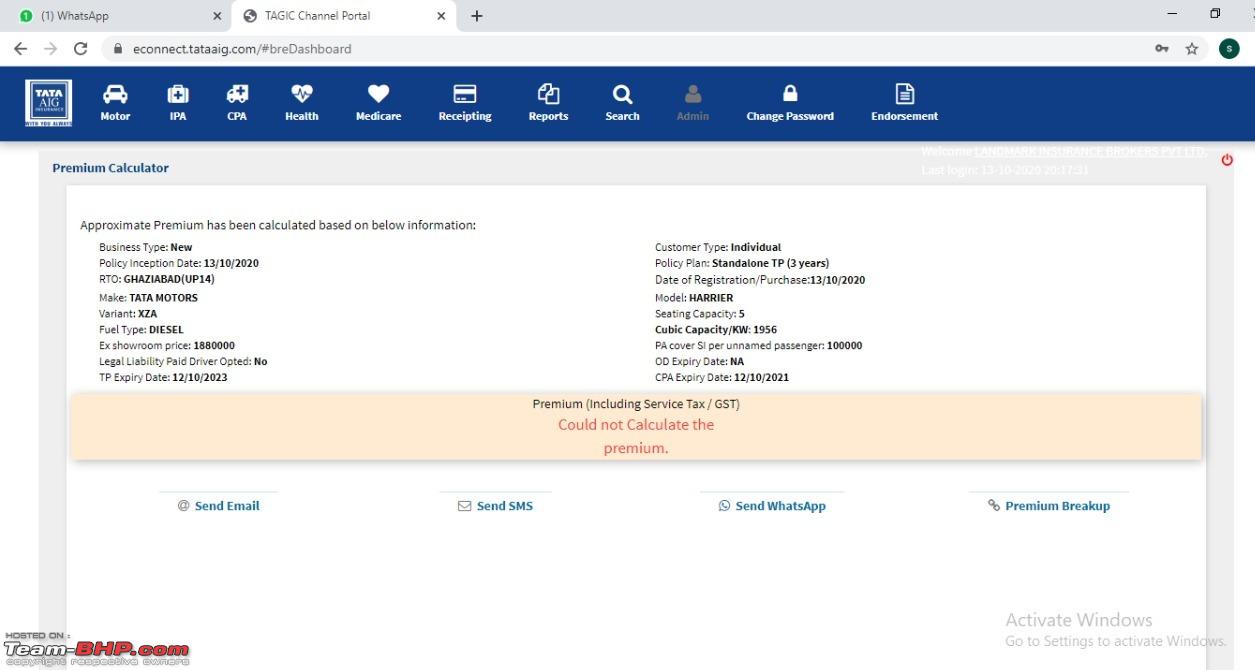Click the browser forward arrow

point(50,48)
